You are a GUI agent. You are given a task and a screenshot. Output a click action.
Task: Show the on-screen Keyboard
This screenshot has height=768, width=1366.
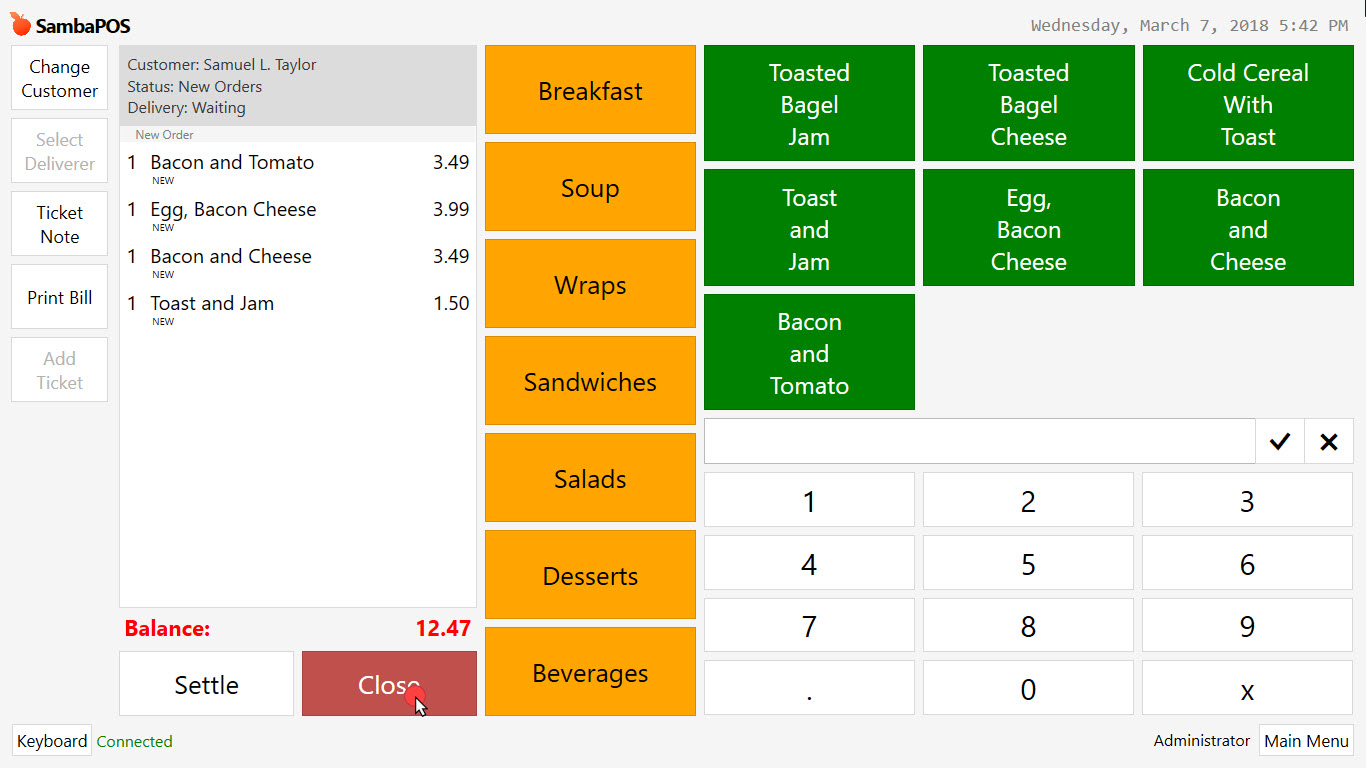(x=51, y=740)
